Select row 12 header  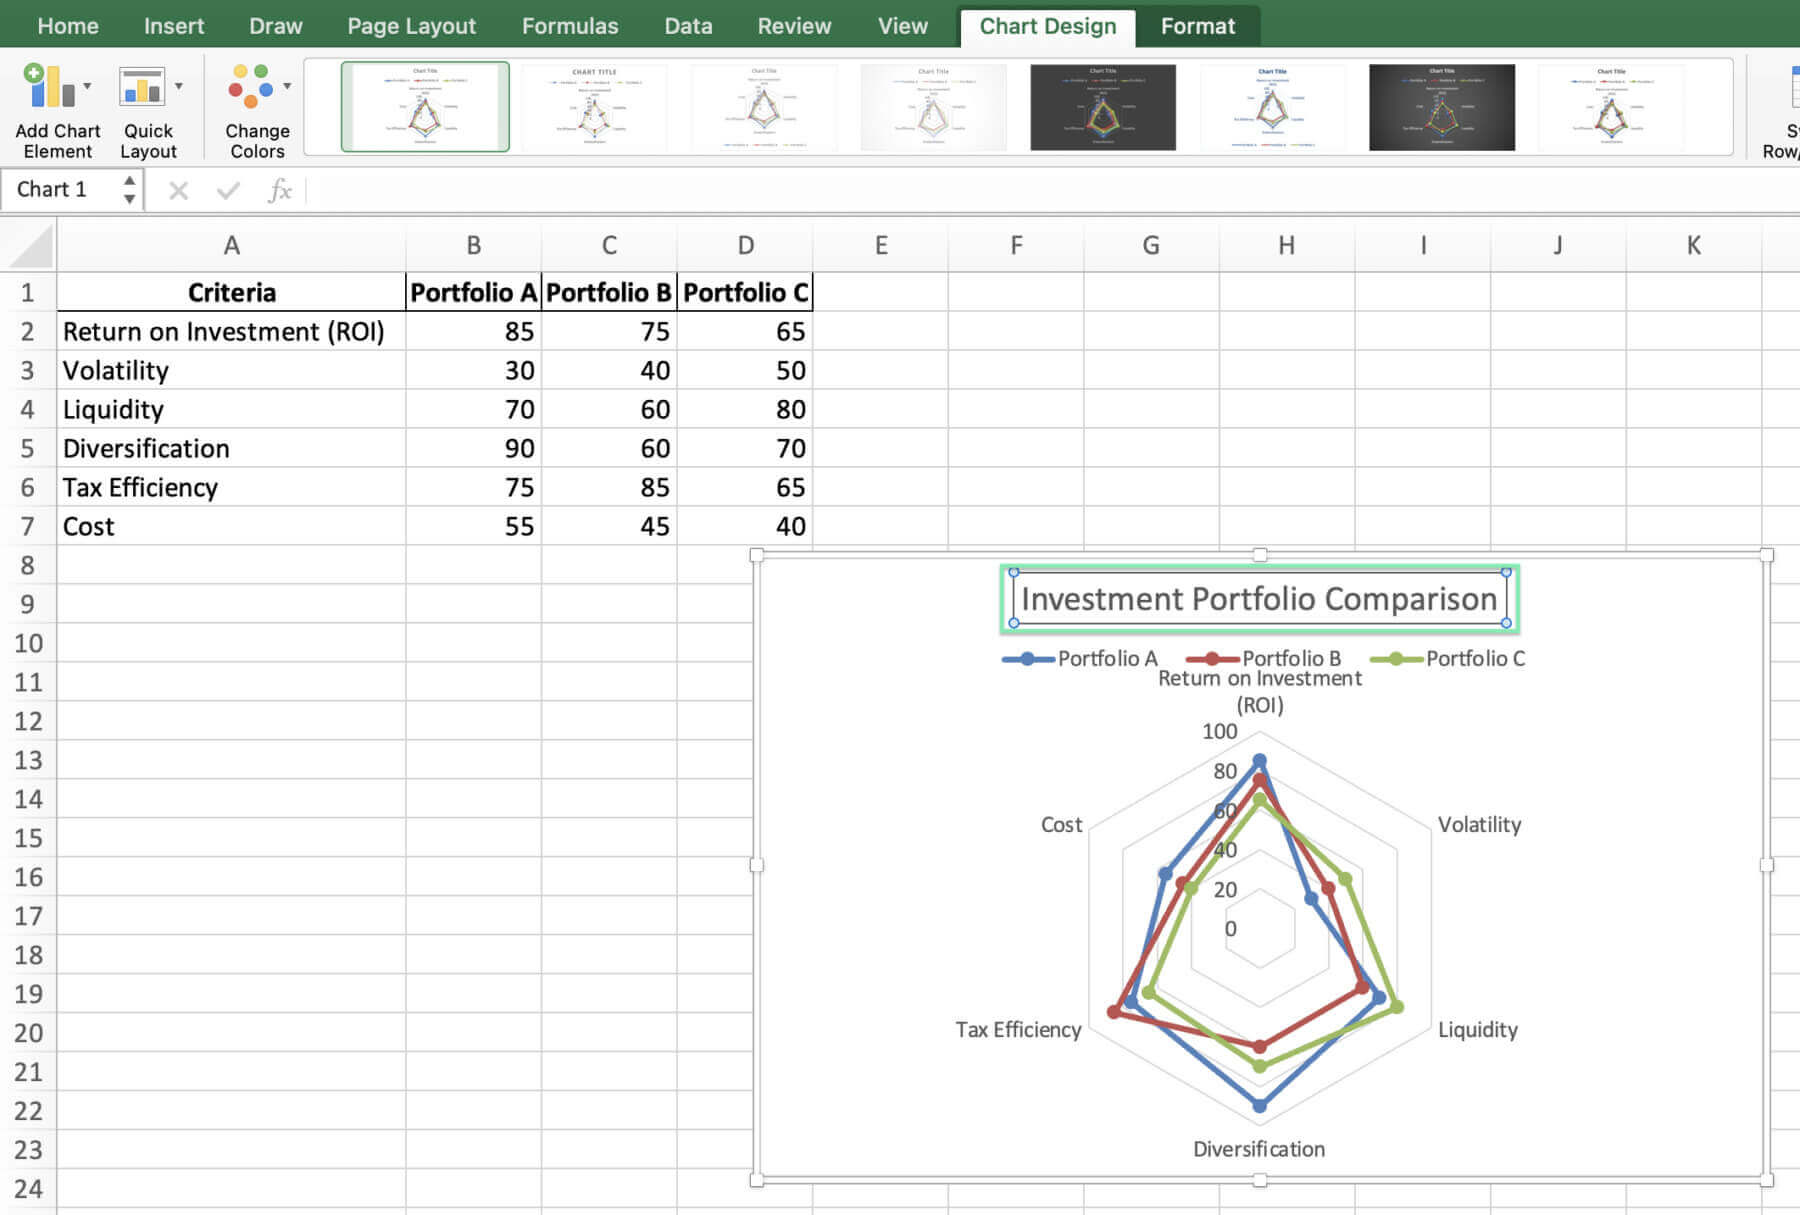pos(28,721)
